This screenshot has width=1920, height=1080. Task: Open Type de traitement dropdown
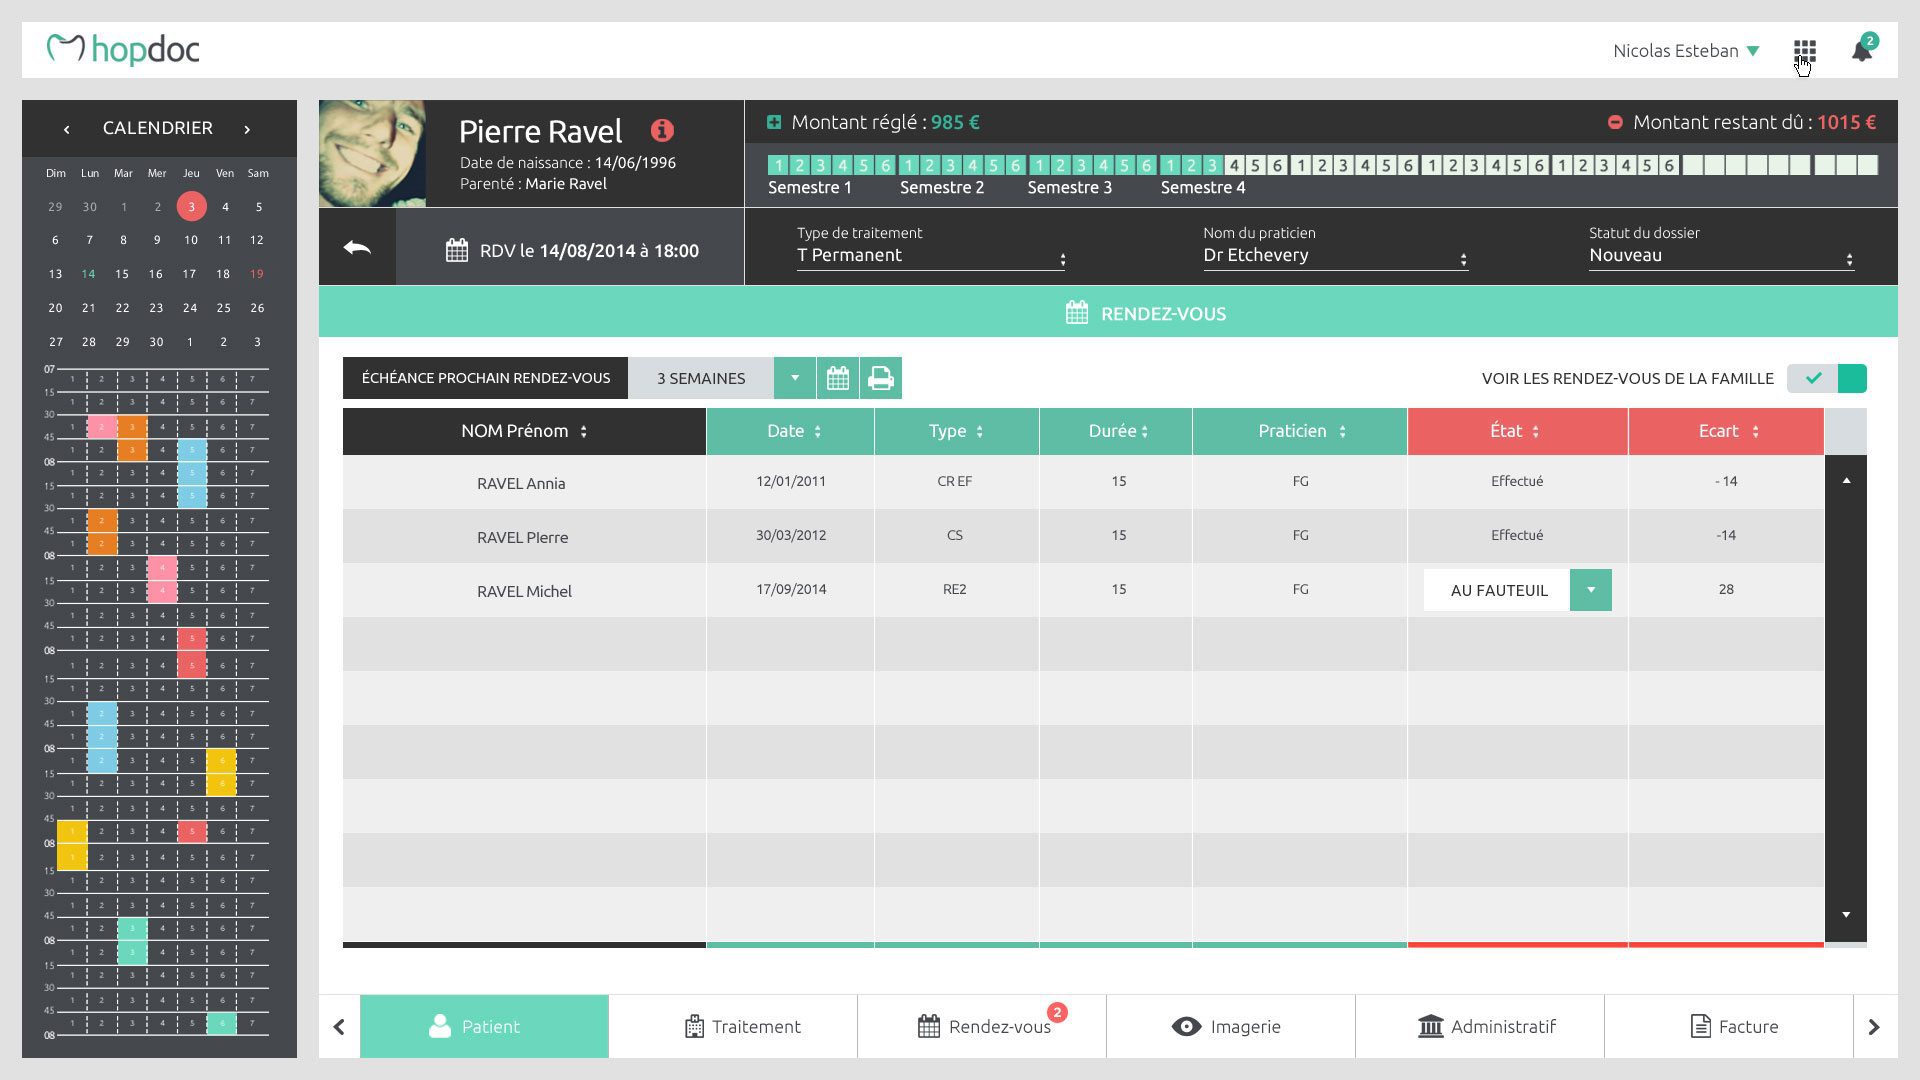930,256
